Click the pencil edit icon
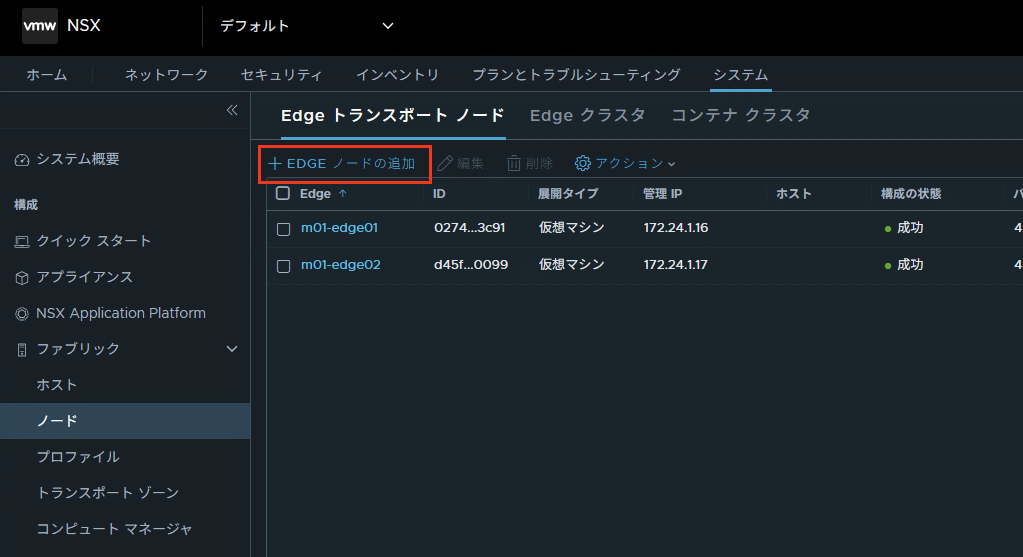 point(445,163)
